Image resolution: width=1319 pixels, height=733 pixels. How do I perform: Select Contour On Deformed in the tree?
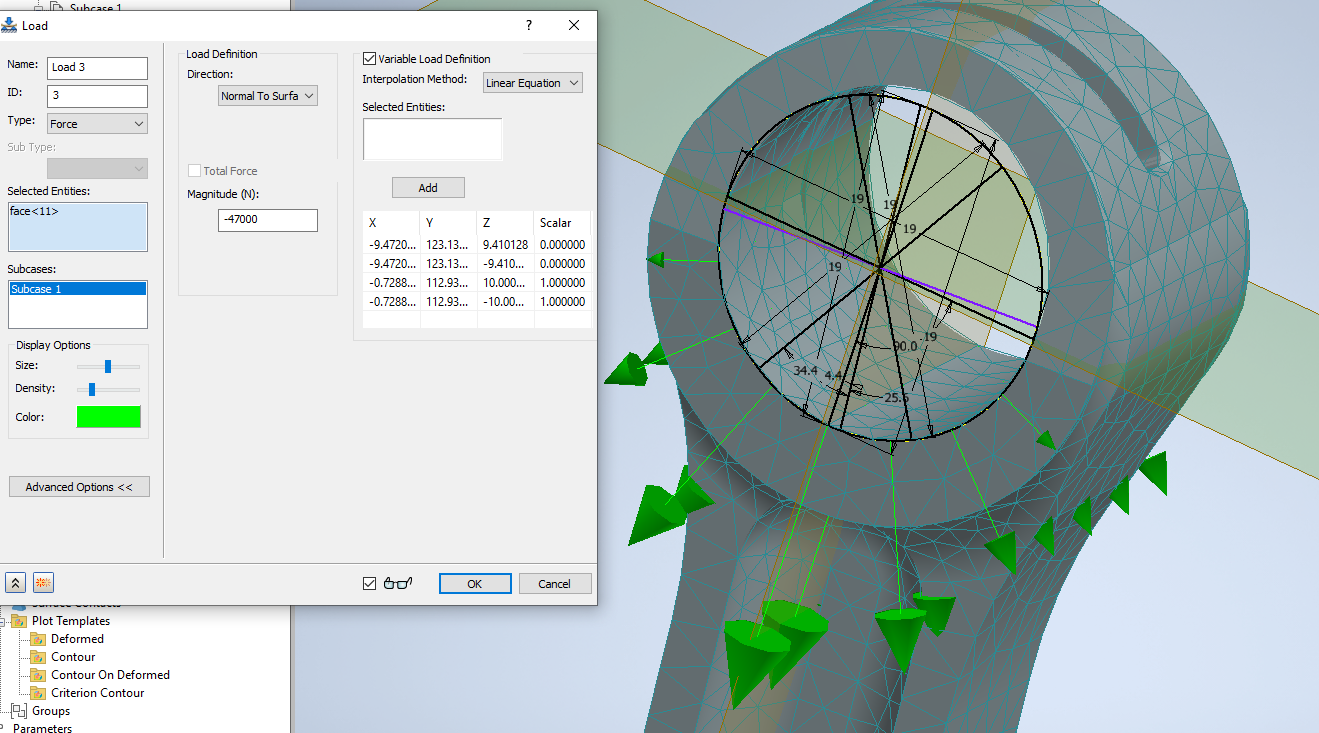pos(111,674)
